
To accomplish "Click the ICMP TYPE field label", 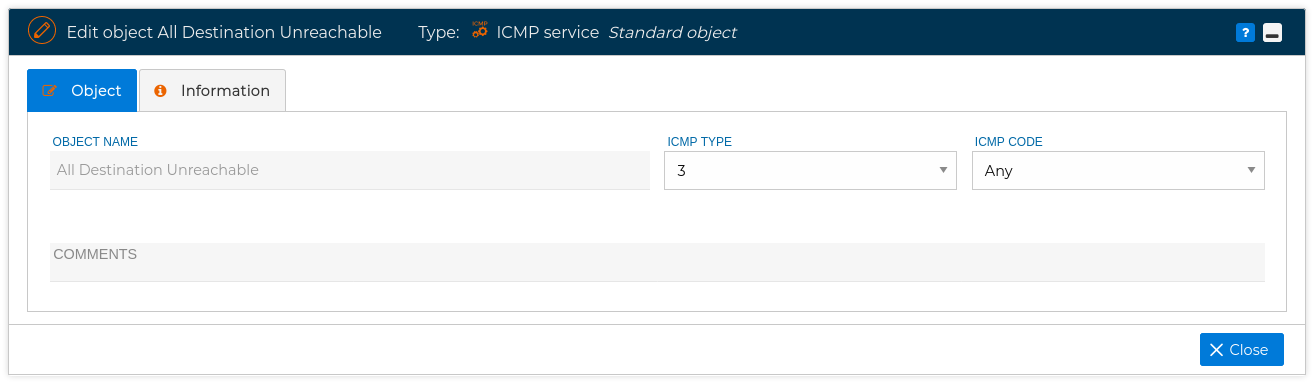I will point(699,142).
